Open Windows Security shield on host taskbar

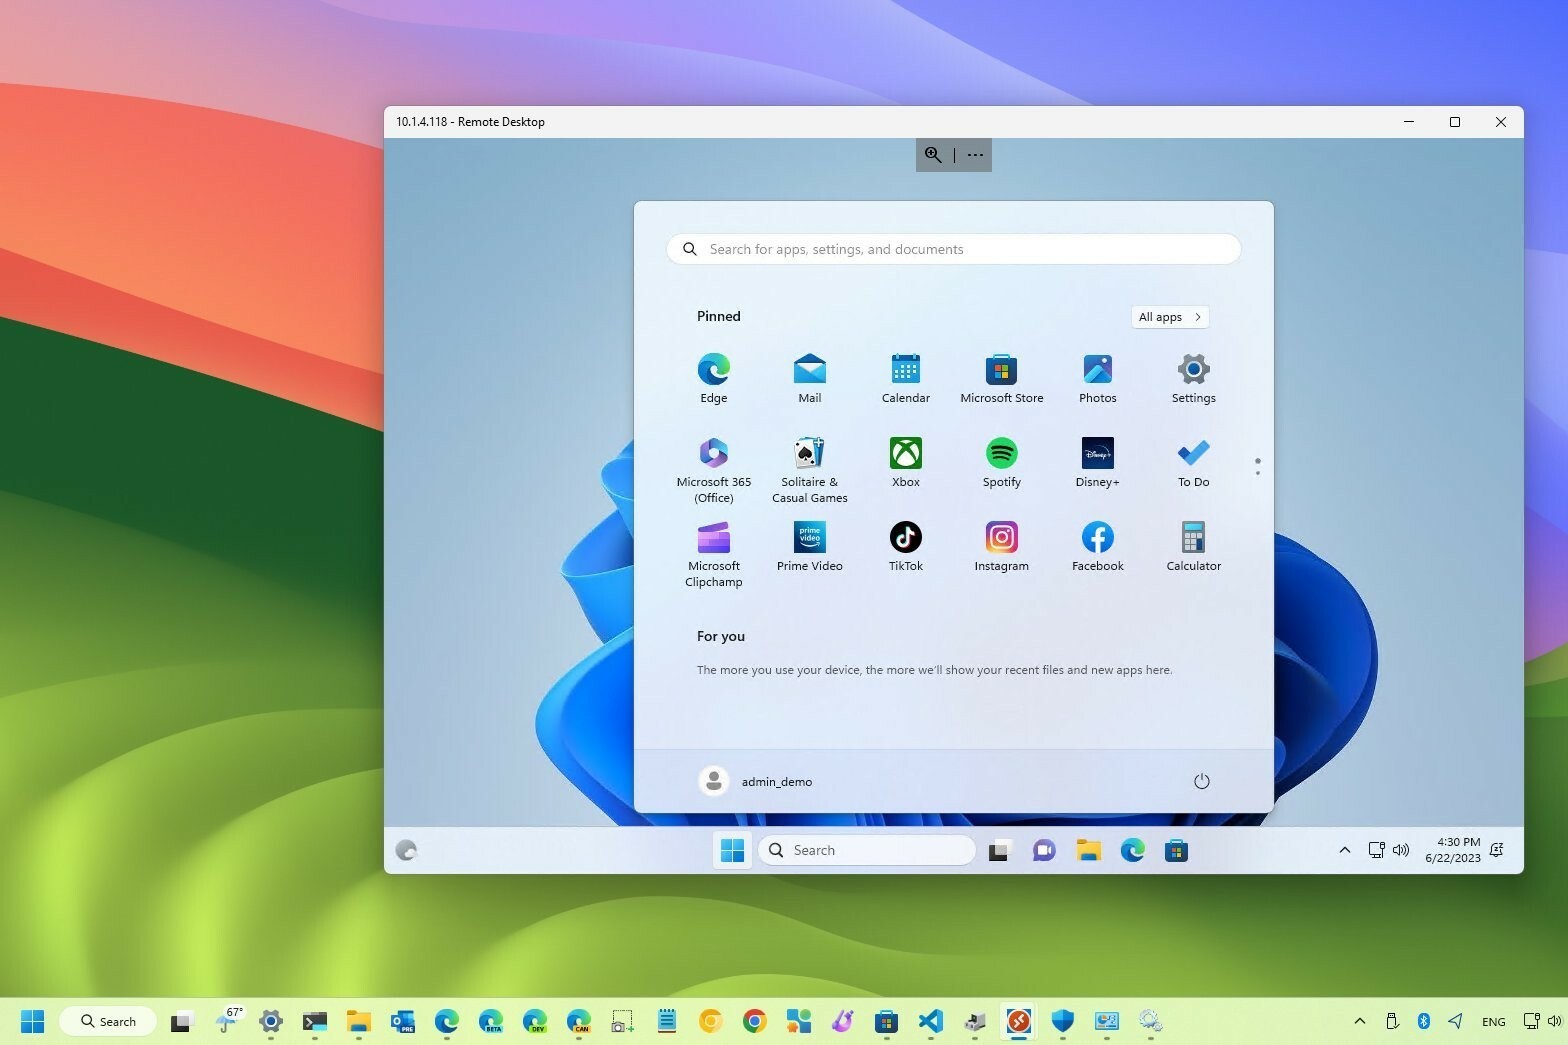[x=1062, y=1021]
